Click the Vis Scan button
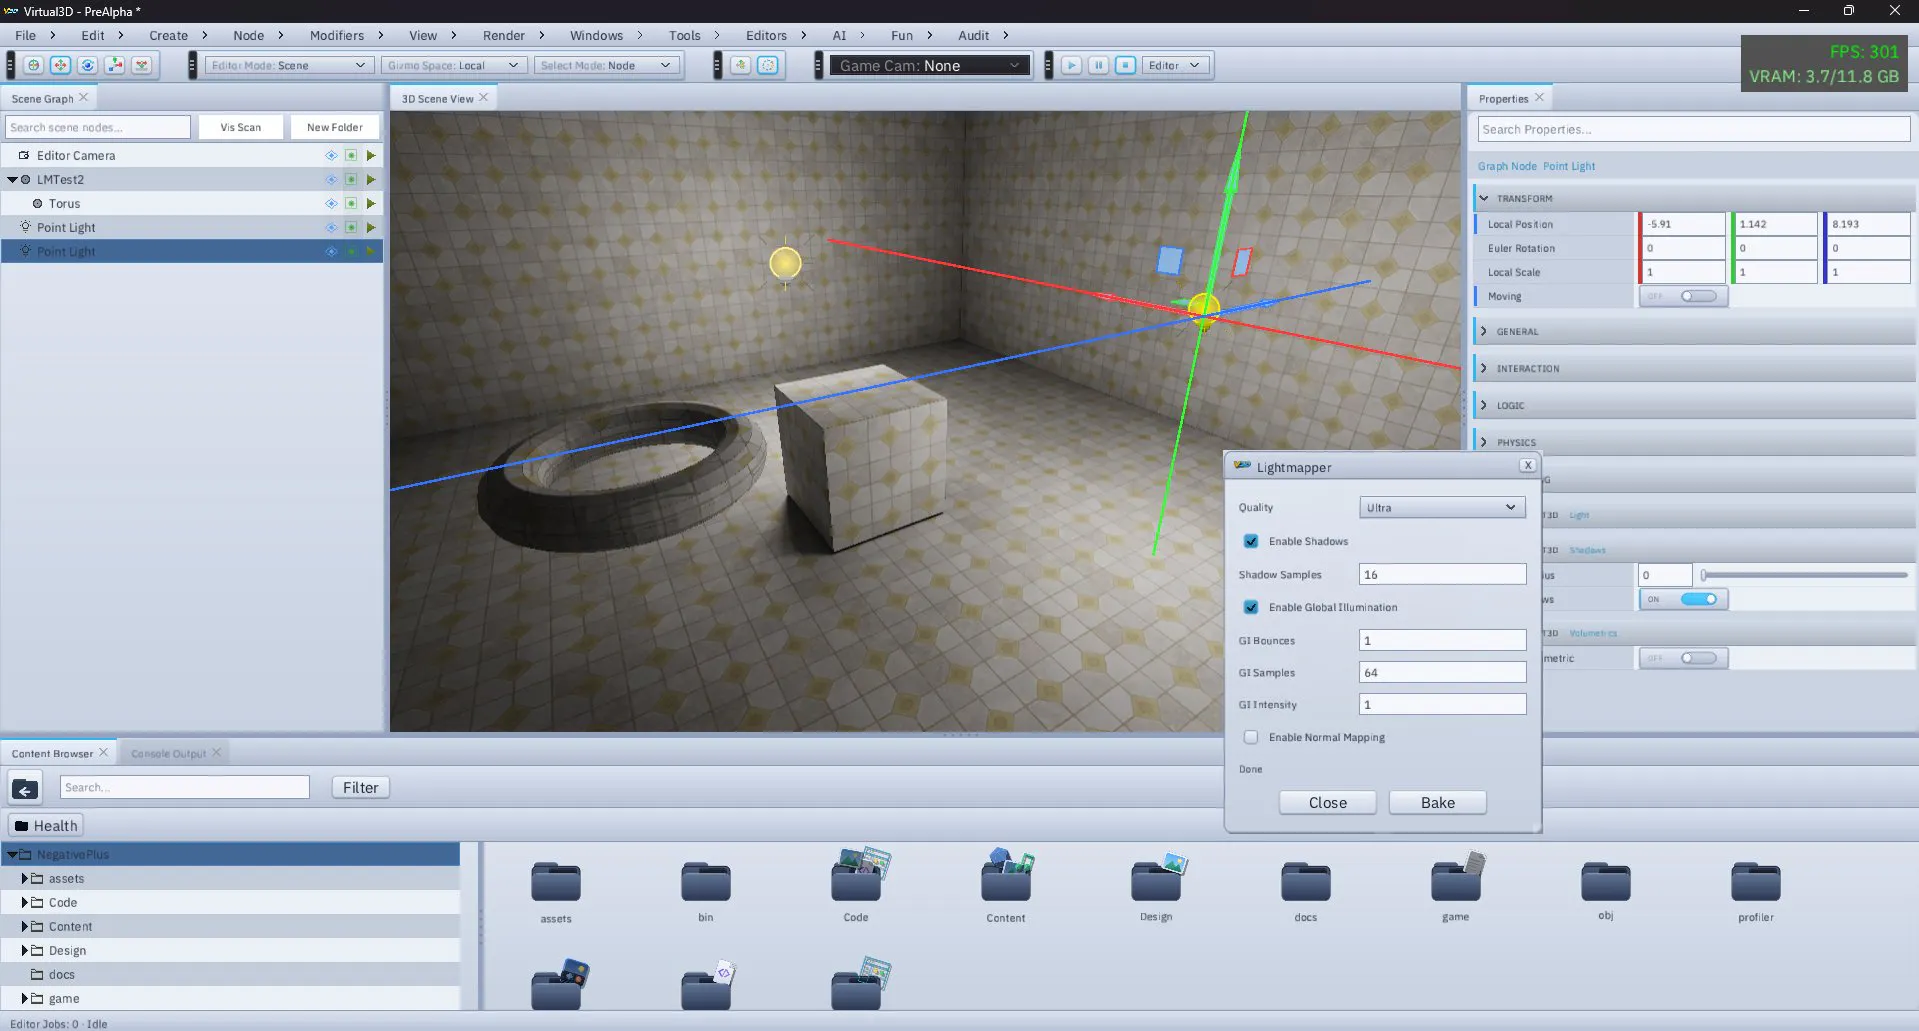This screenshot has width=1919, height=1031. 241,127
